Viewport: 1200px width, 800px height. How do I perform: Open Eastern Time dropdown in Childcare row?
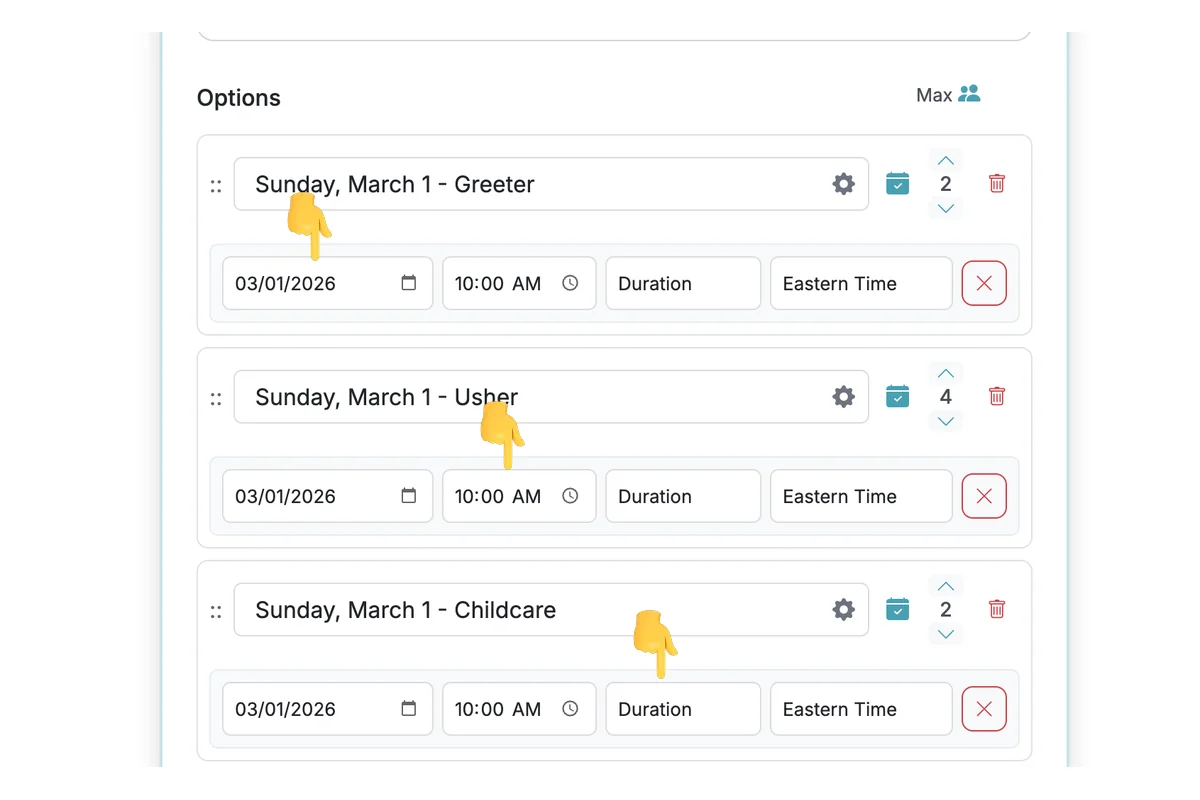861,710
